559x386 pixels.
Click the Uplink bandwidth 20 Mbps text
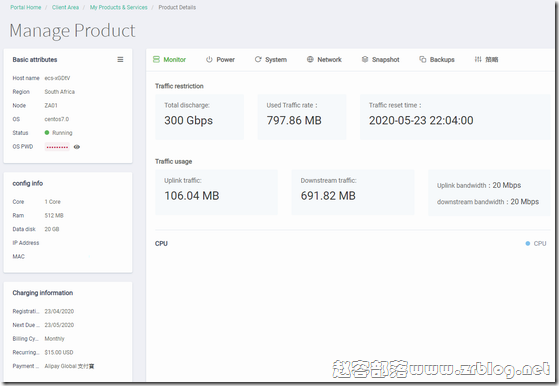point(479,185)
